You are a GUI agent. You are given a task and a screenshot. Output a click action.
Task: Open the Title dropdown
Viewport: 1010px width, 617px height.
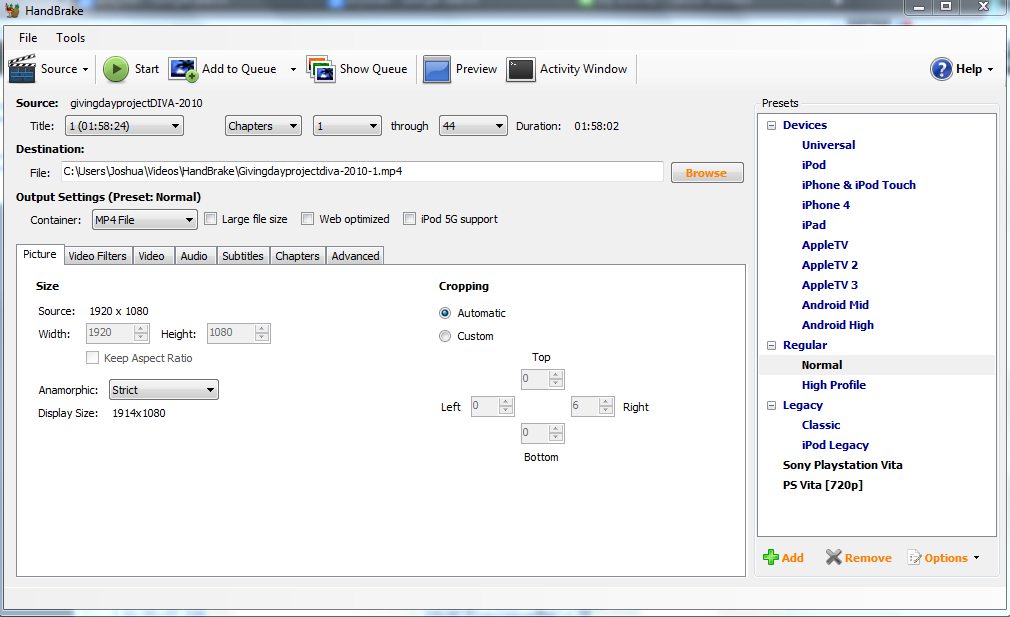[124, 126]
